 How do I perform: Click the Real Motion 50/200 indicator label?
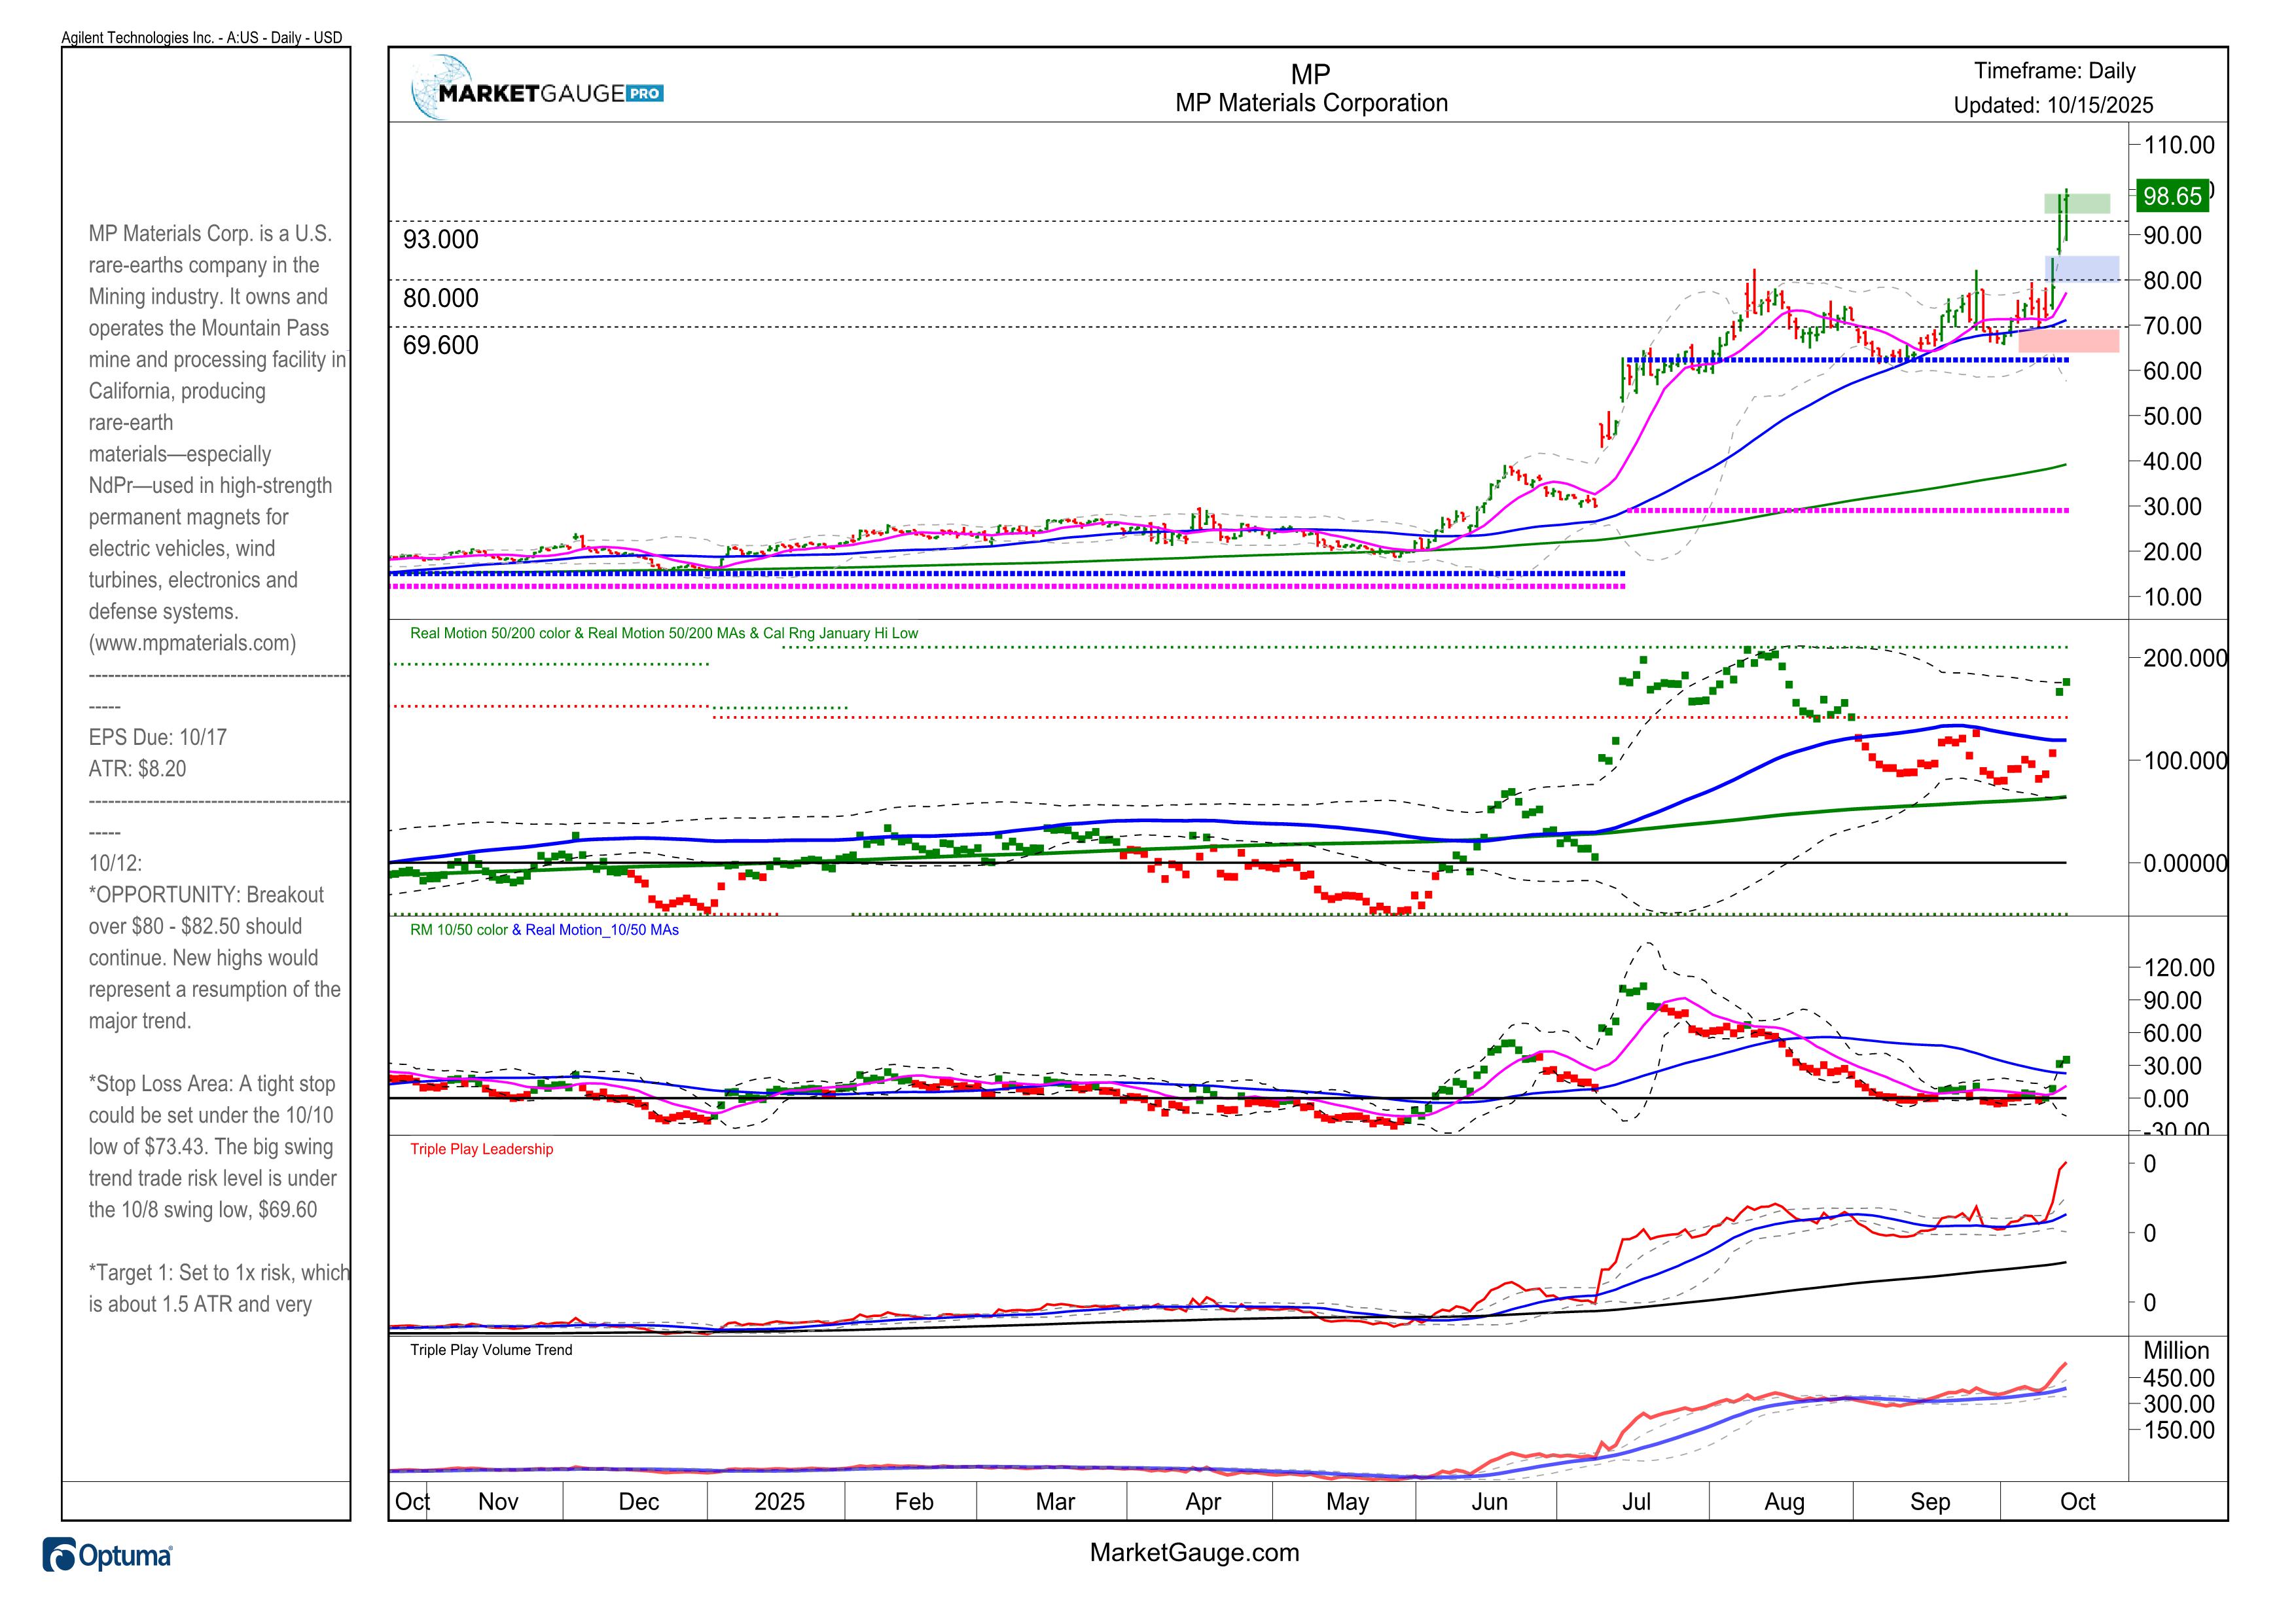pos(663,633)
